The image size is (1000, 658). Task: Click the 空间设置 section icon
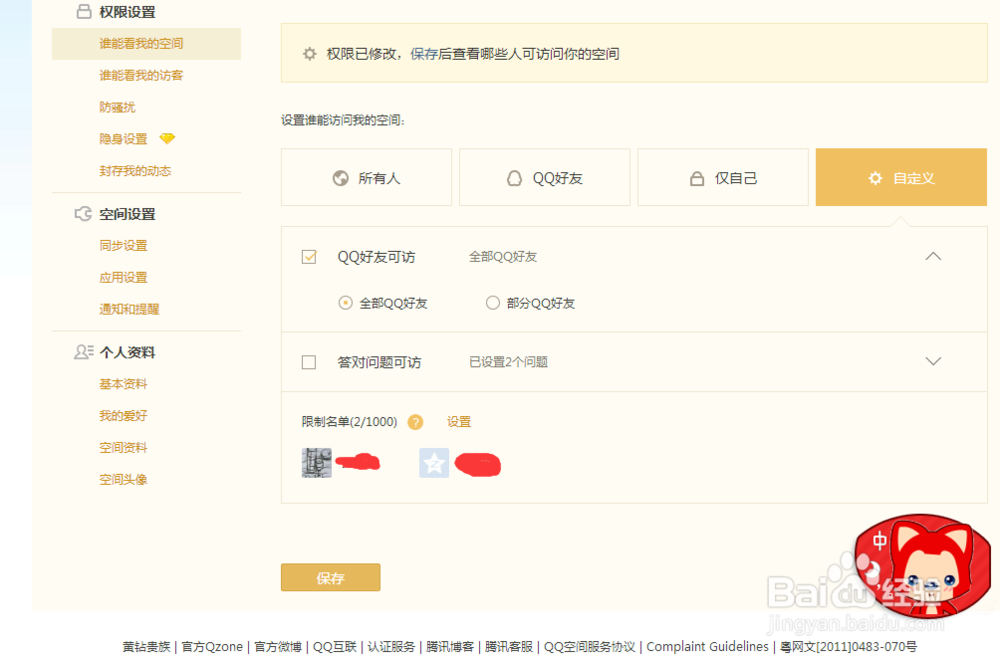click(x=83, y=213)
